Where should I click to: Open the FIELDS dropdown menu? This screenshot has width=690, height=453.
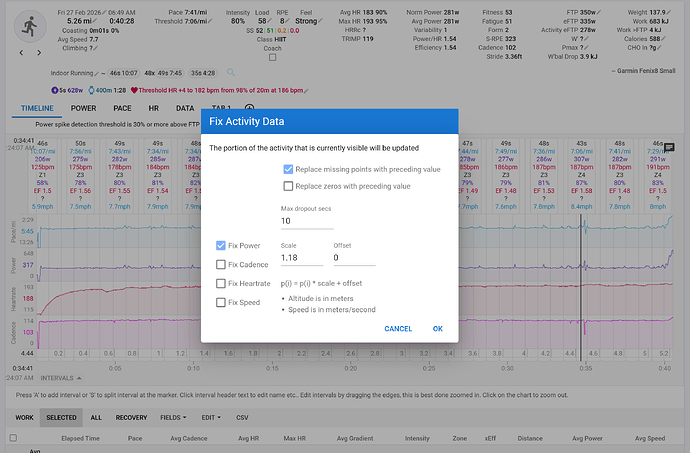click(x=175, y=416)
